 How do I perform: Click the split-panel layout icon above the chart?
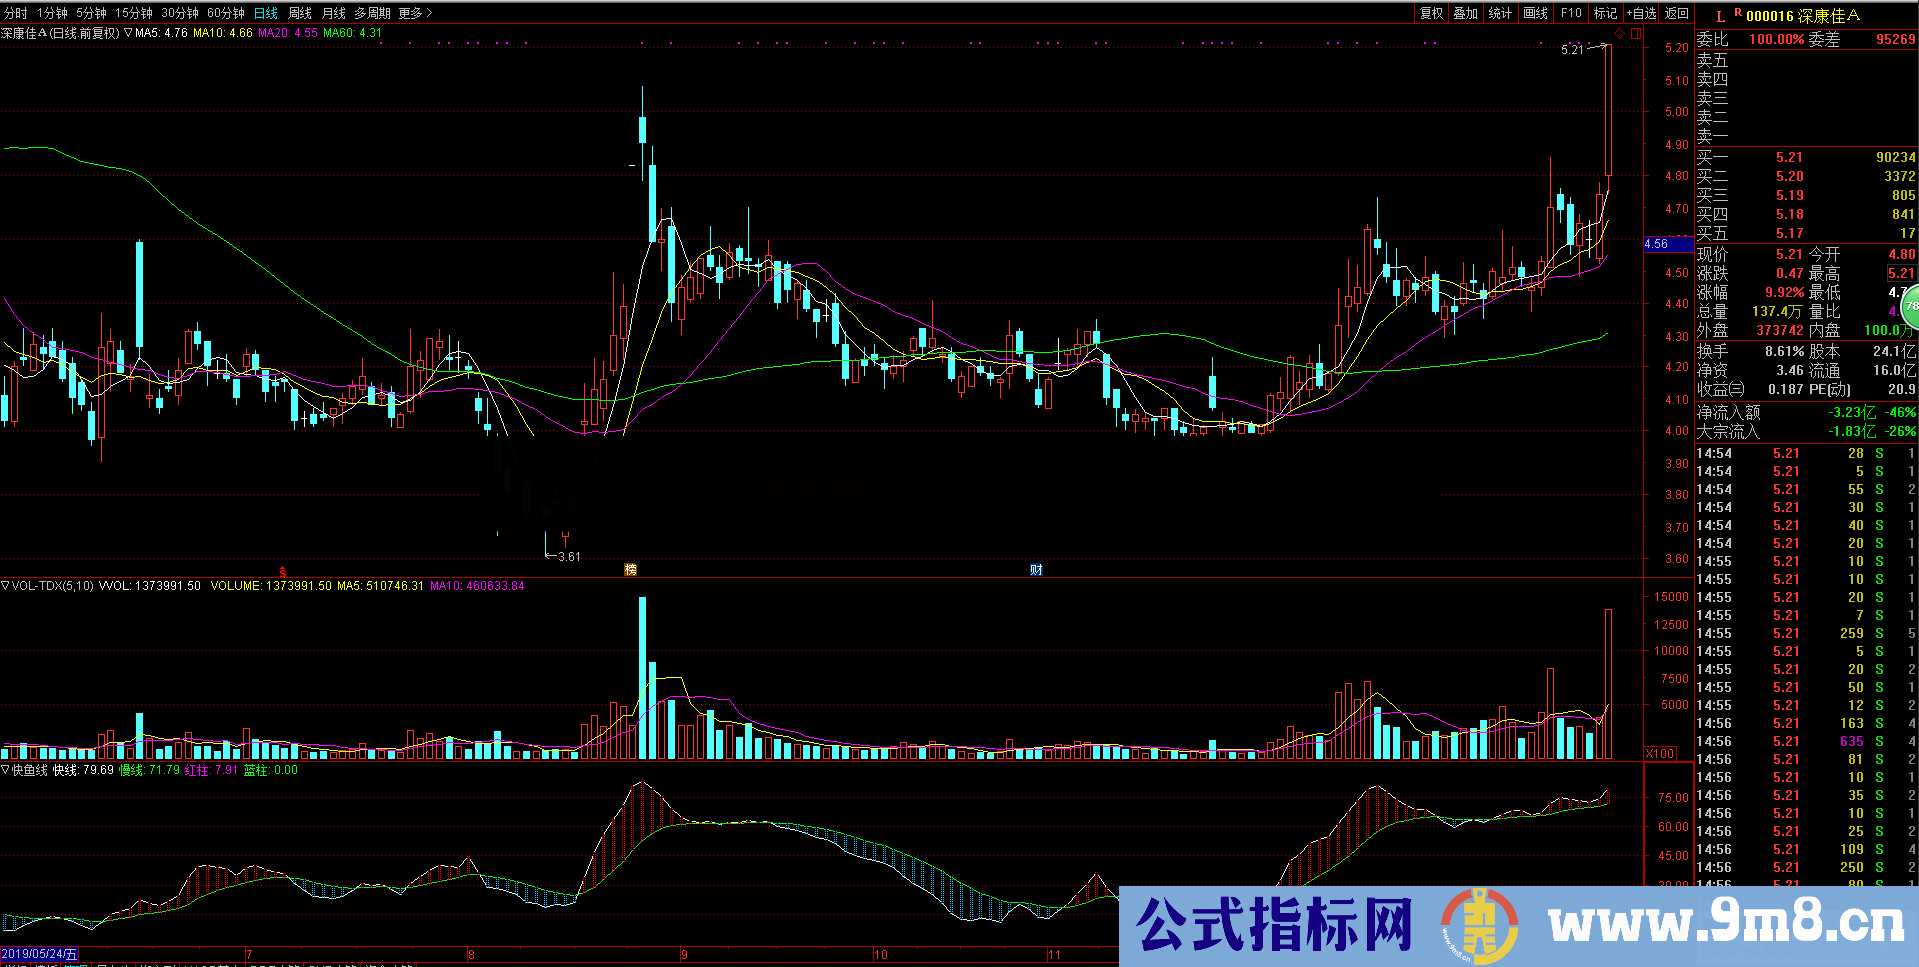[x=1636, y=34]
